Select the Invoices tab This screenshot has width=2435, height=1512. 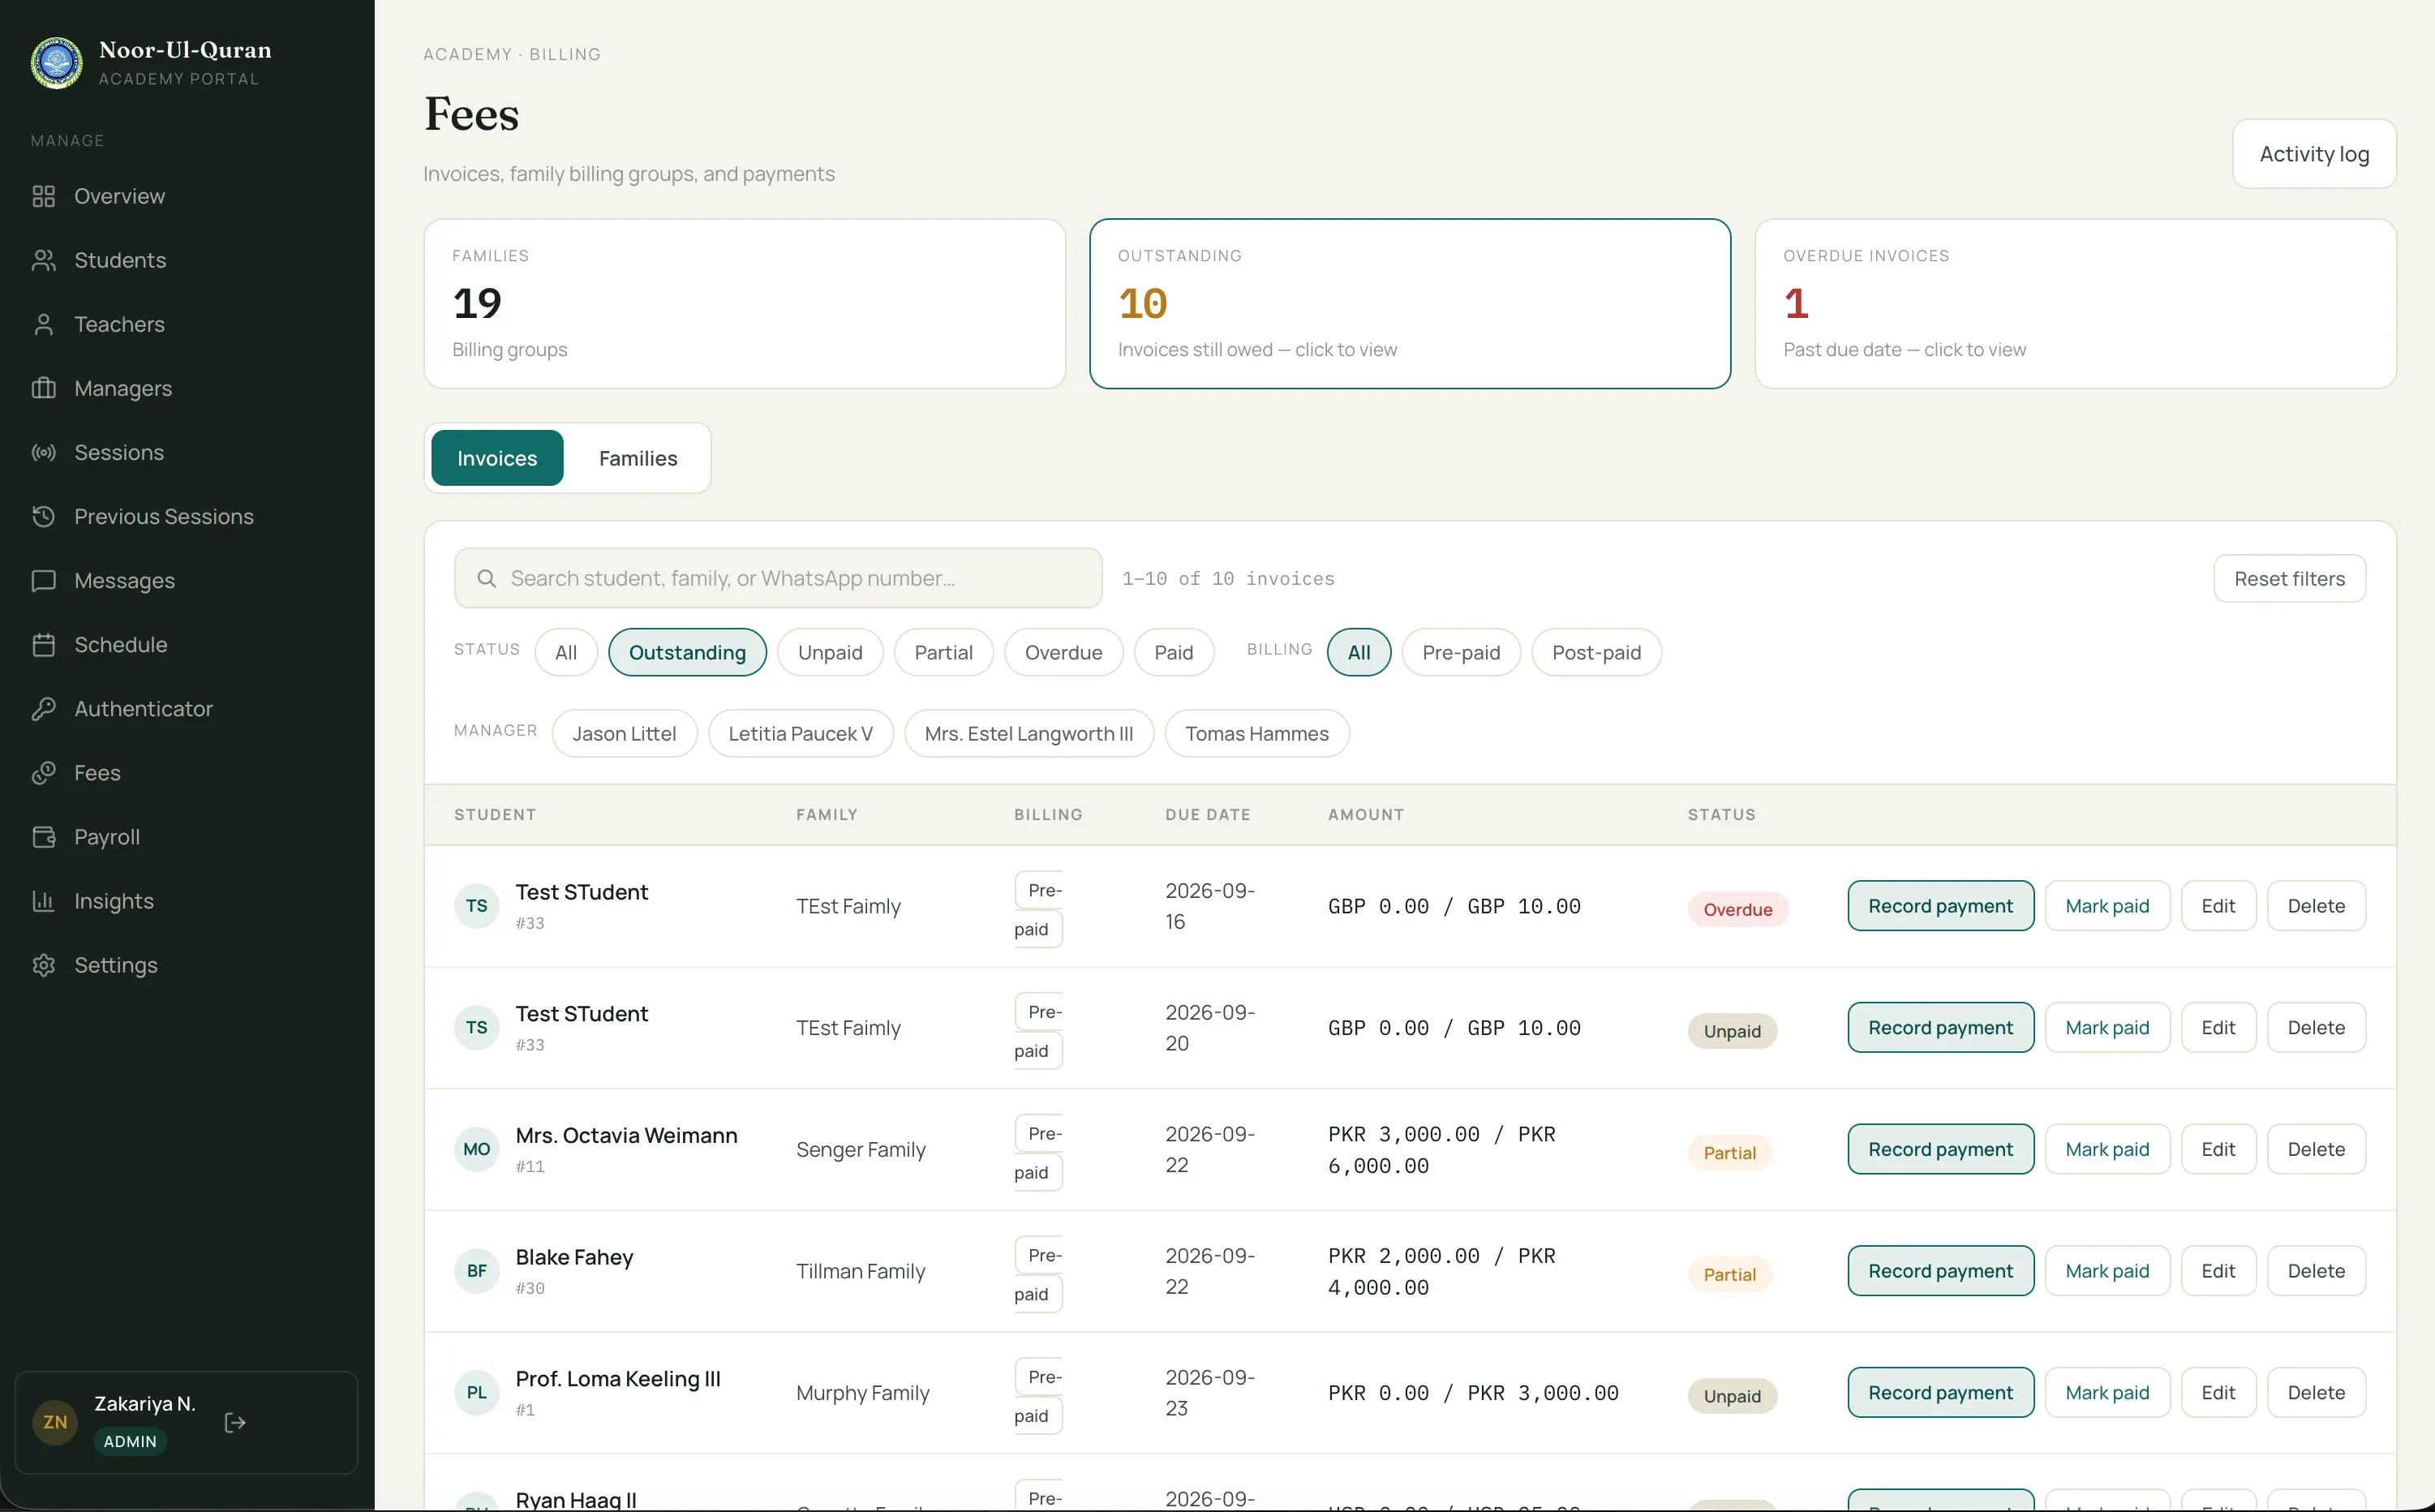point(497,458)
